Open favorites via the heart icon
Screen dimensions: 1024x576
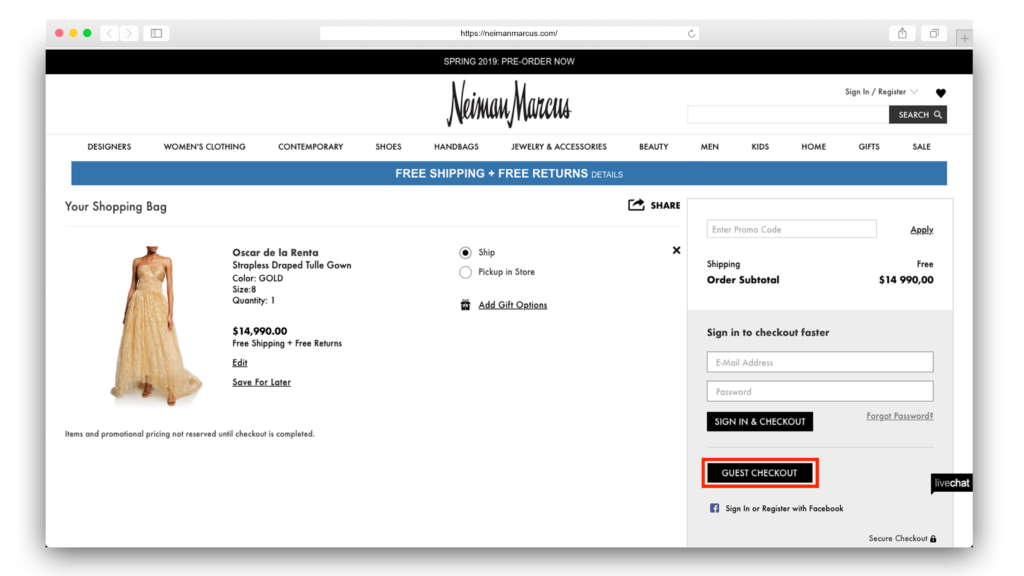point(940,93)
